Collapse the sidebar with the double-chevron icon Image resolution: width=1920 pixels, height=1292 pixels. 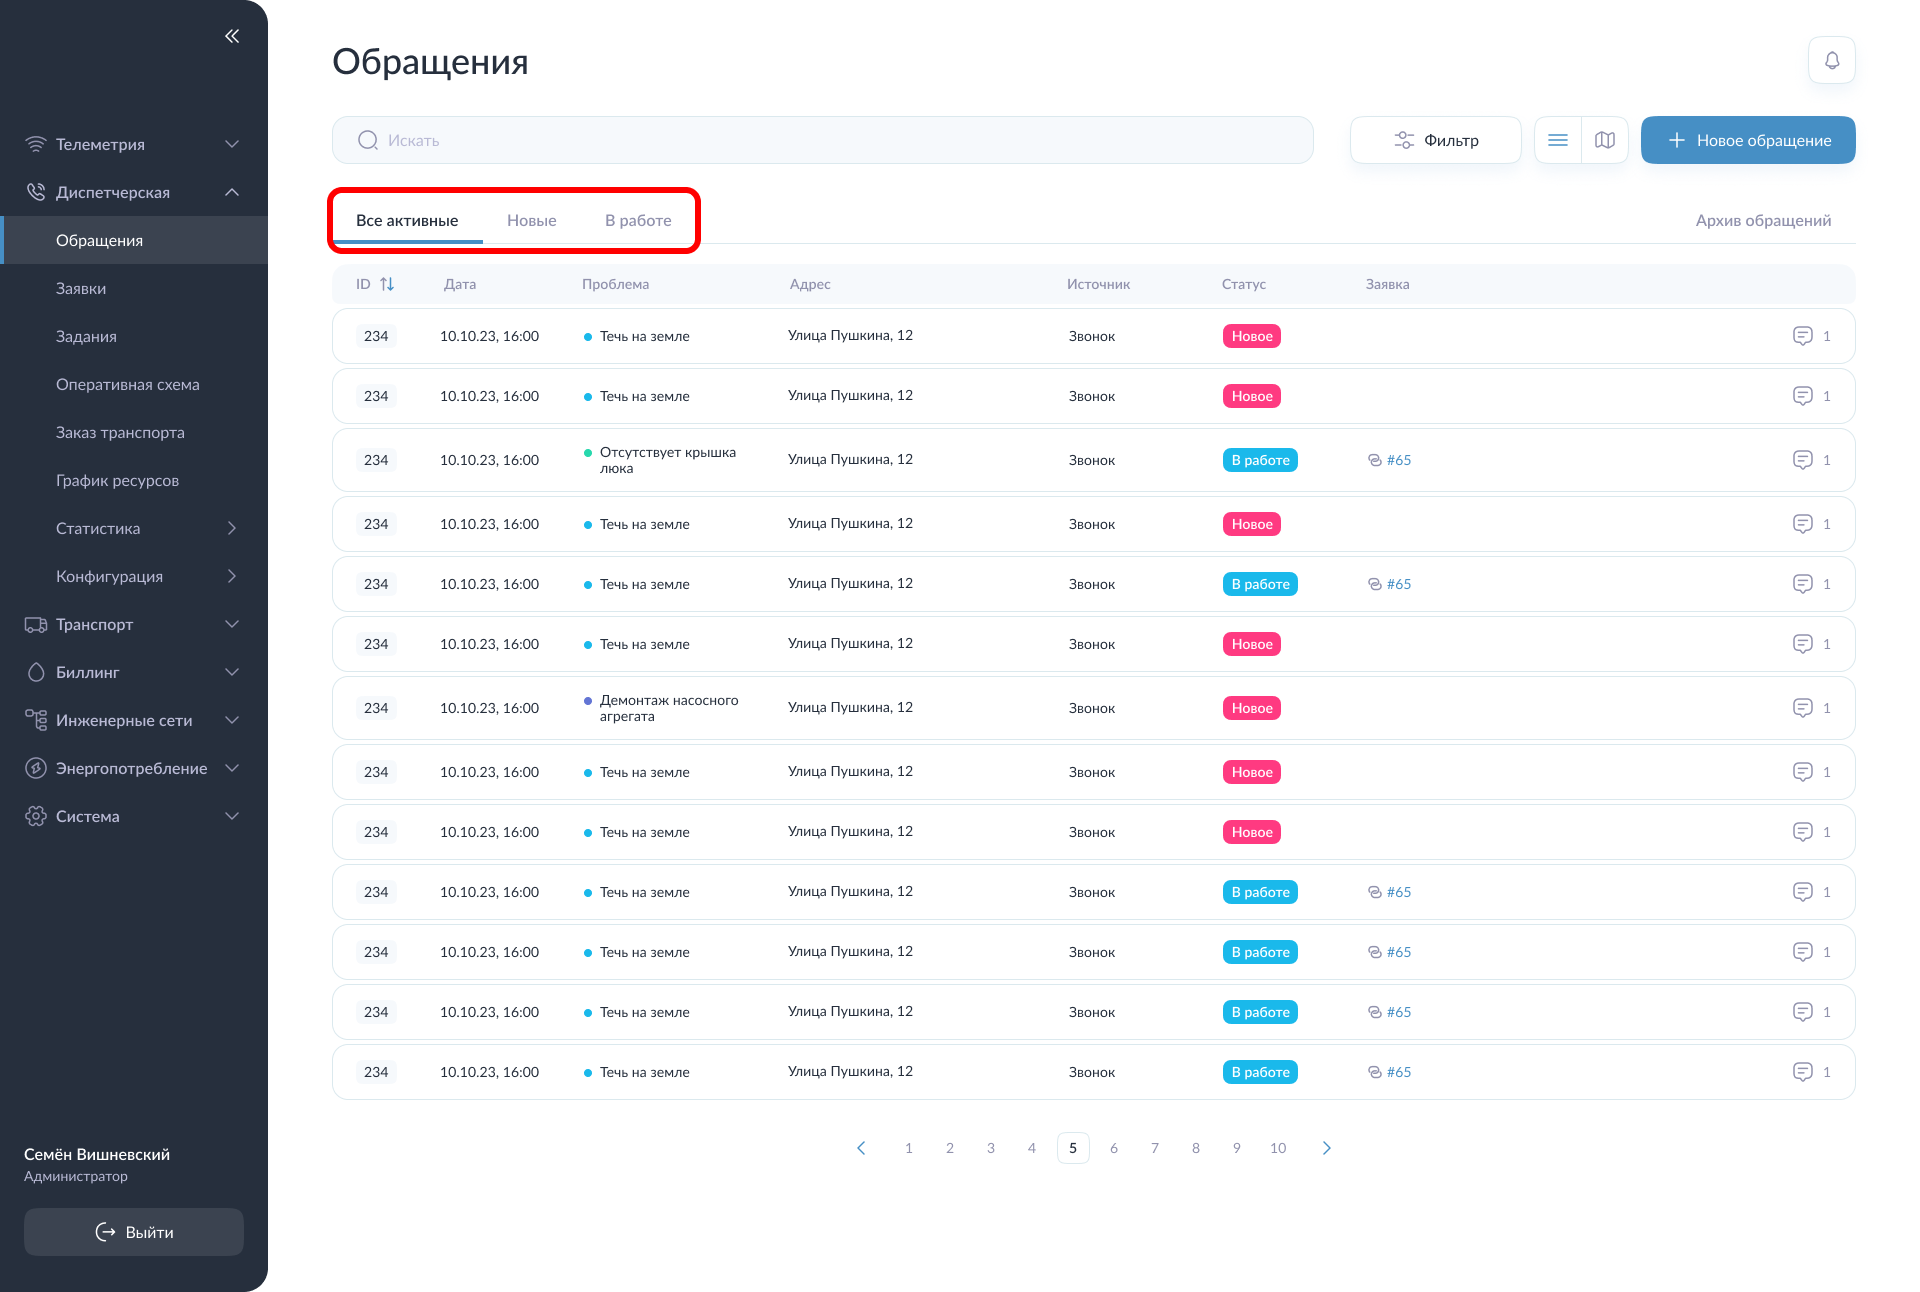(232, 36)
